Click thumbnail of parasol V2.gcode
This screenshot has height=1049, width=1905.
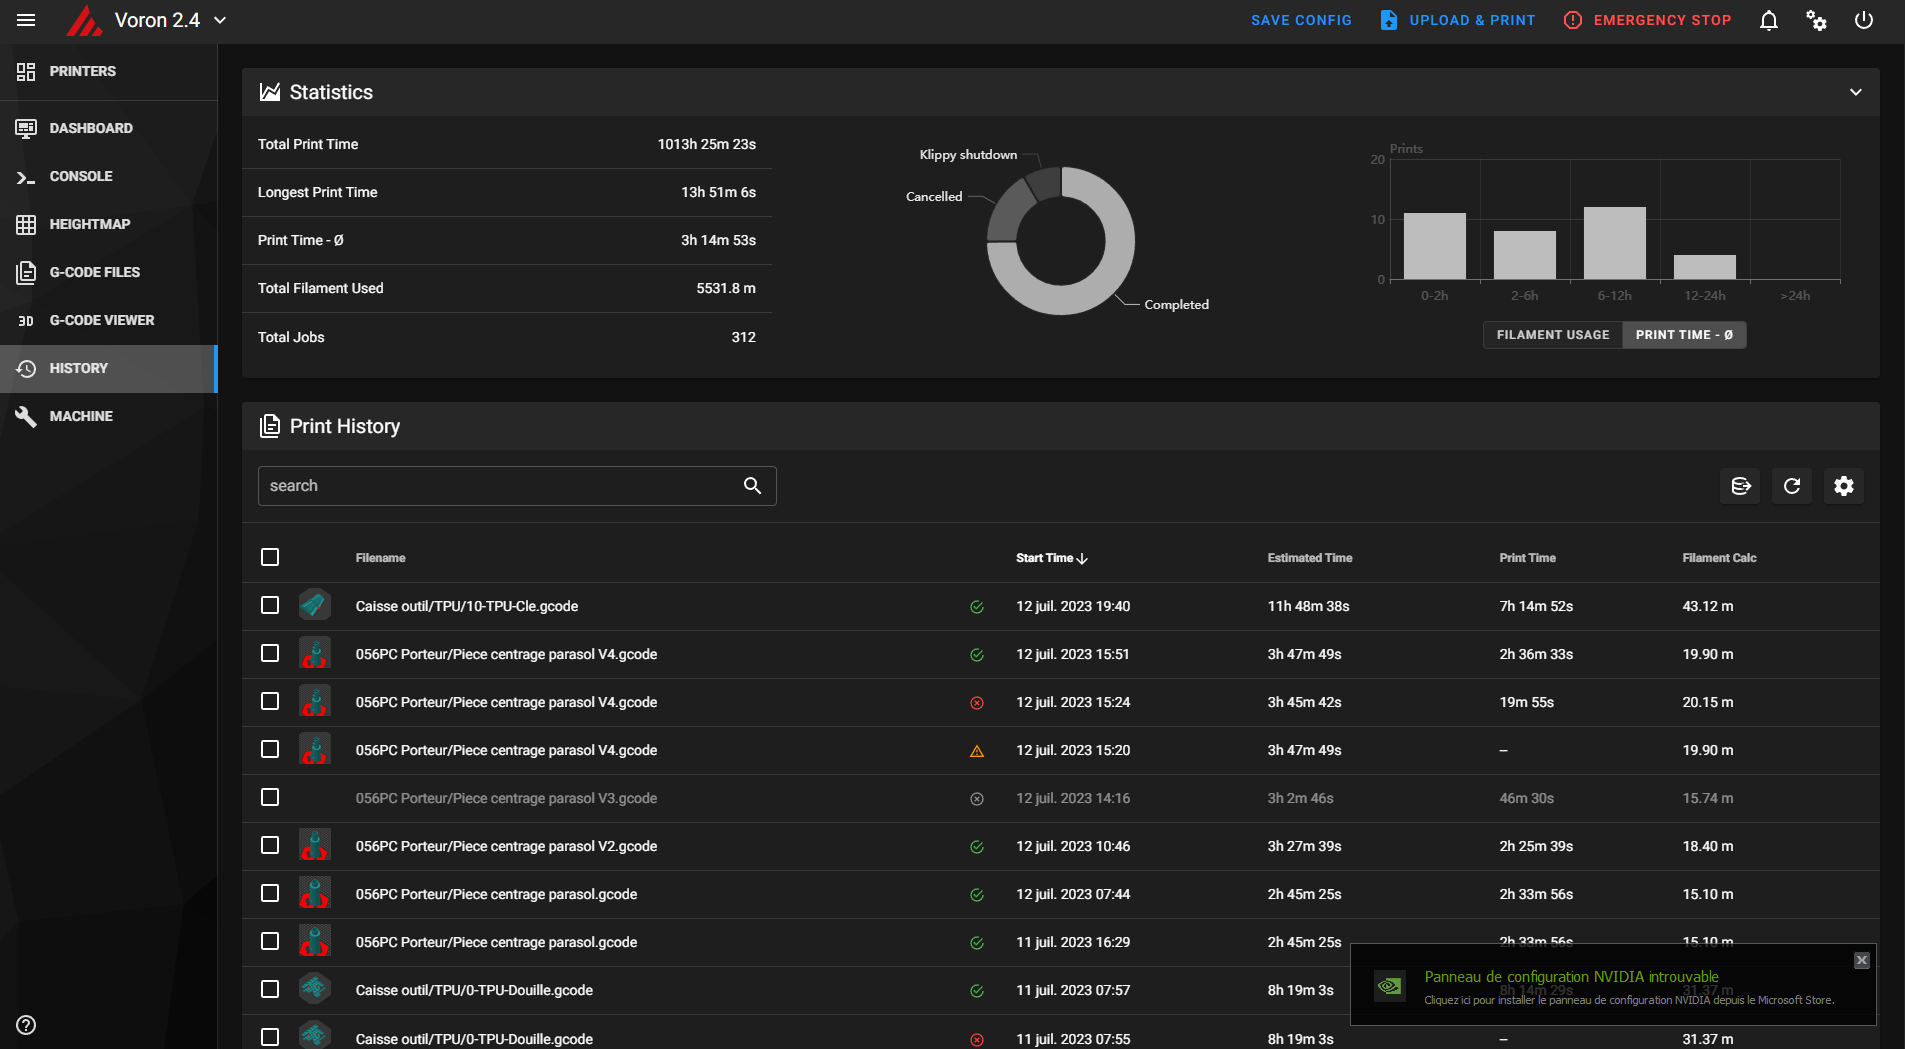315,845
